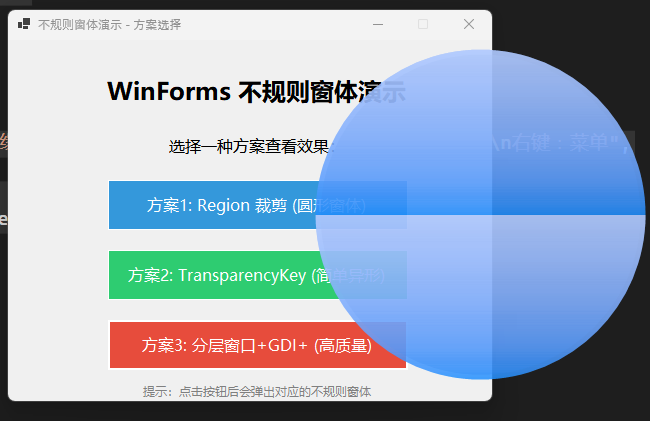650x421 pixels.
Task: Click the 提示 hint text at bottom
Action: pyautogui.click(x=257, y=391)
